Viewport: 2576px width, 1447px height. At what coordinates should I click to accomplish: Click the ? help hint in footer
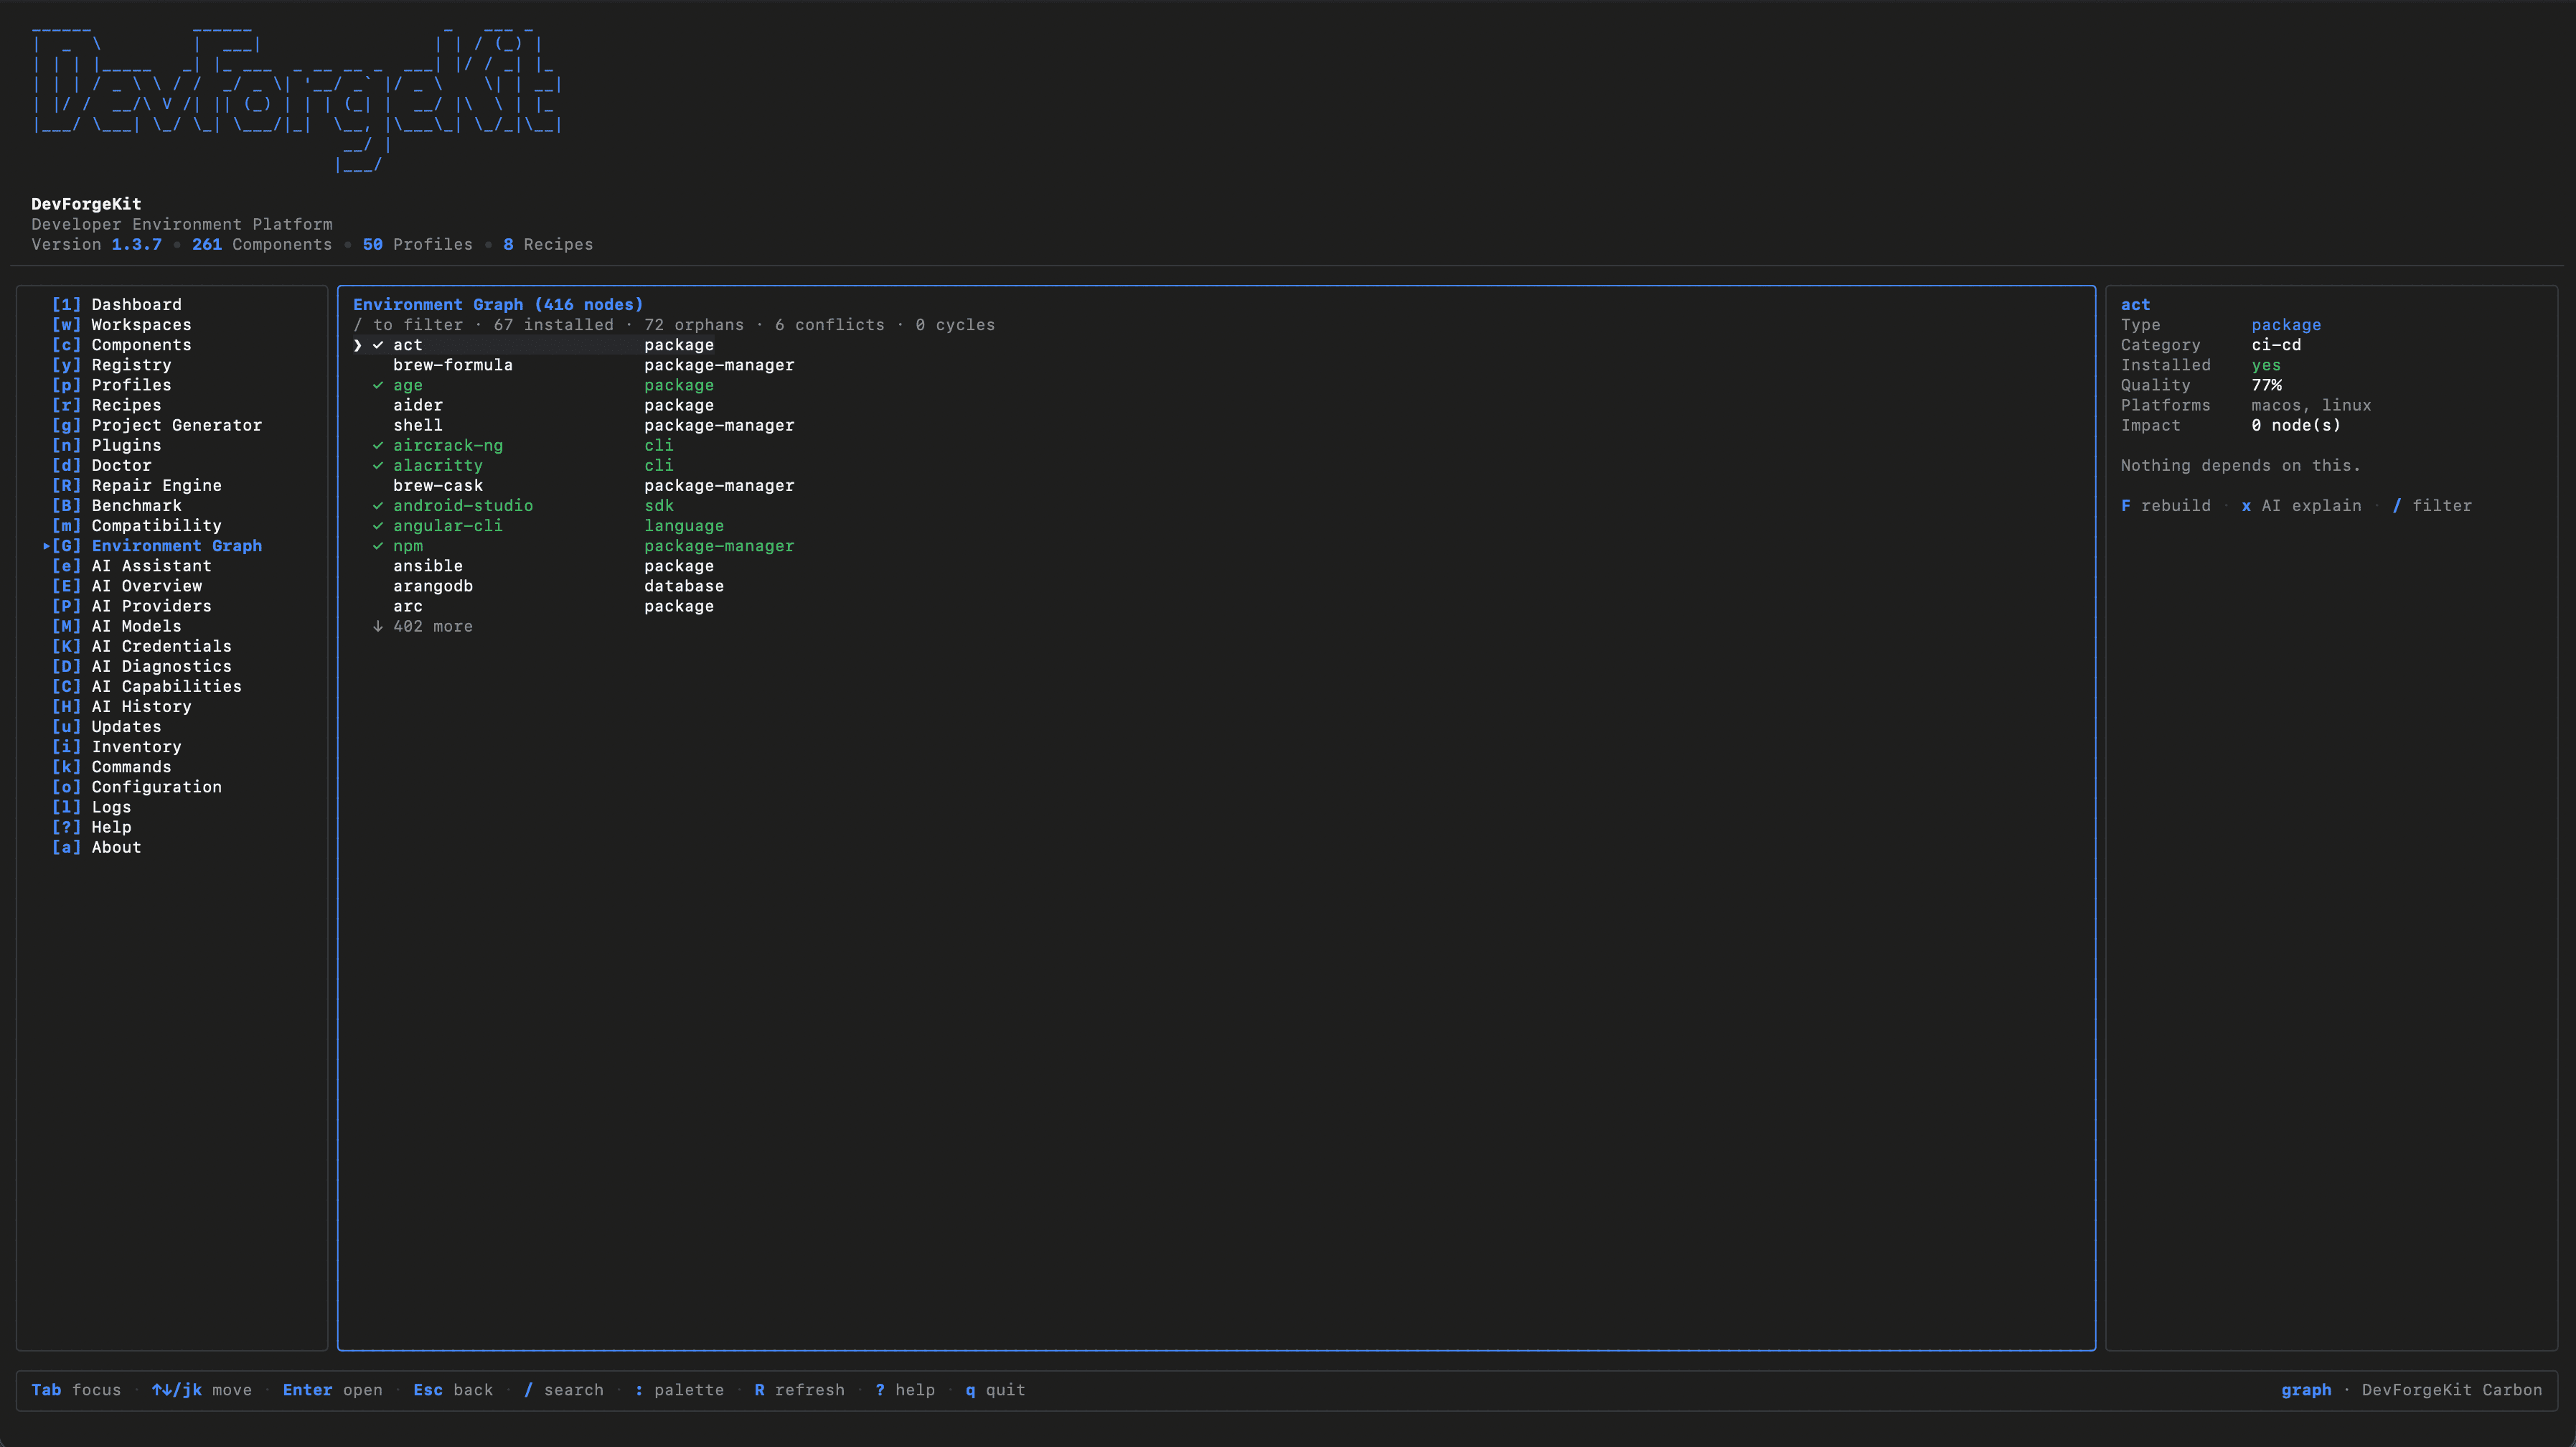[x=905, y=1390]
